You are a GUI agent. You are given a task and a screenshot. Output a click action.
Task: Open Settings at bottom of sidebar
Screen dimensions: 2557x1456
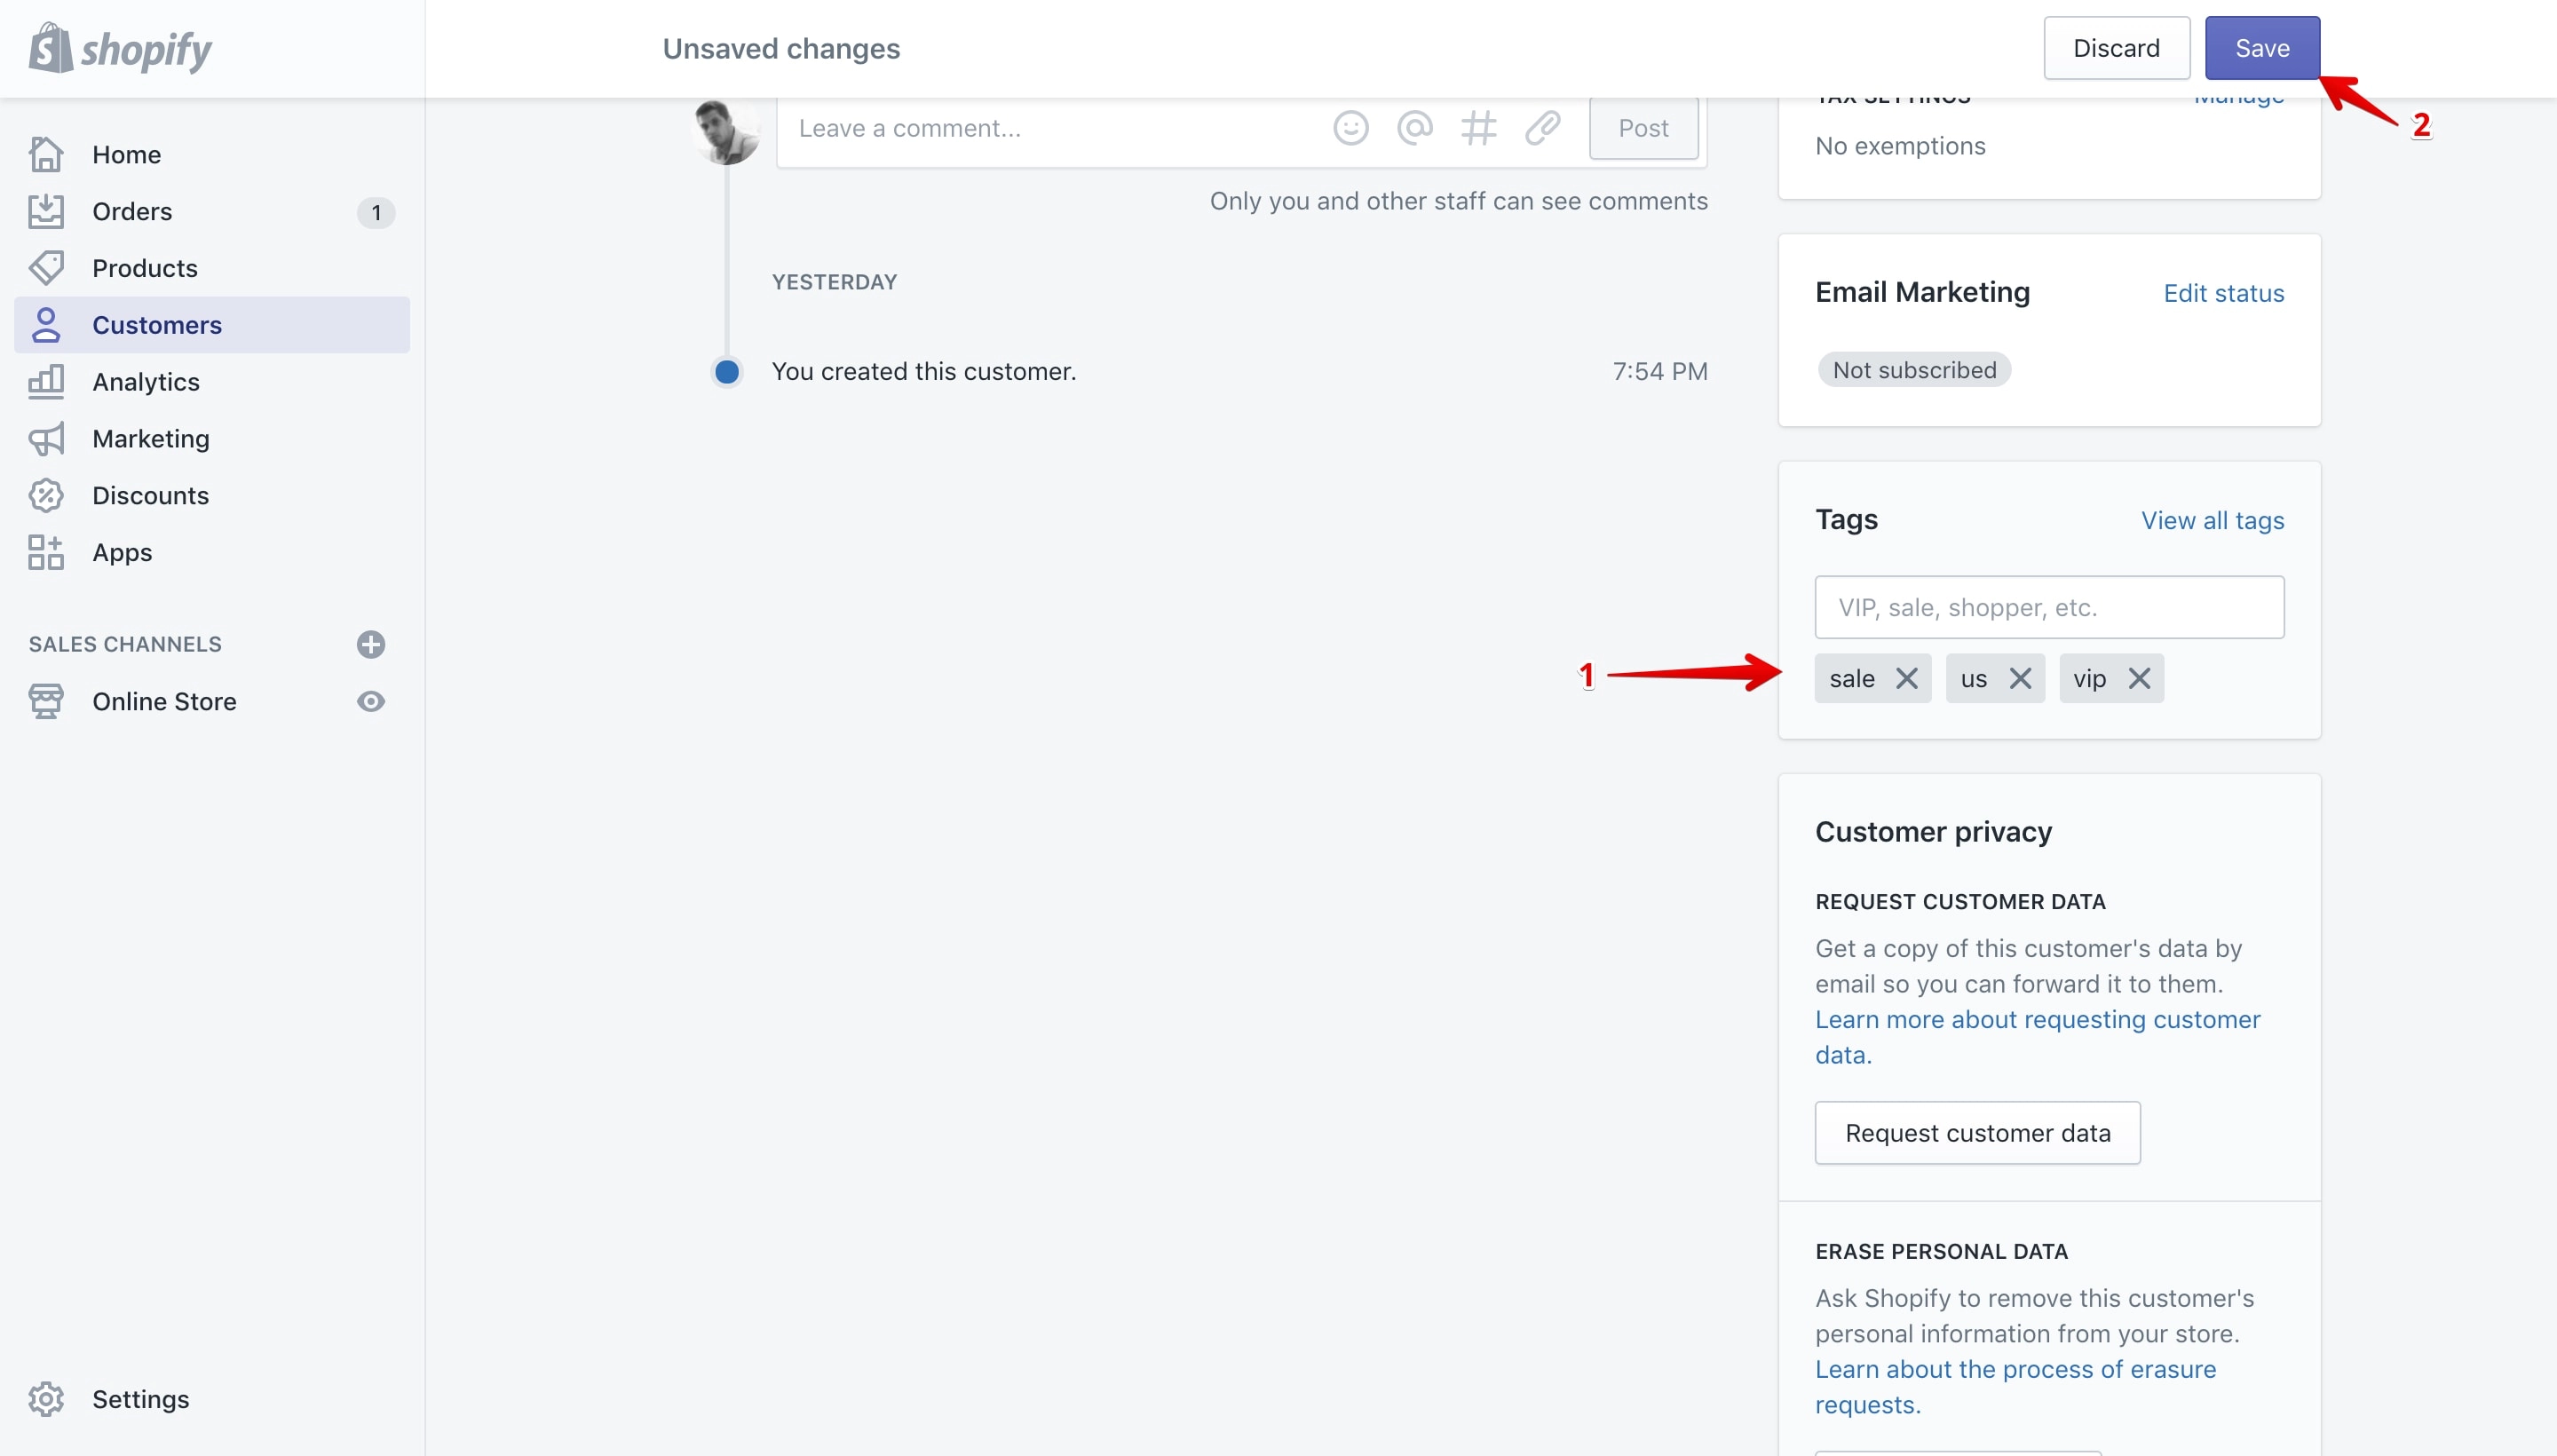[140, 1399]
